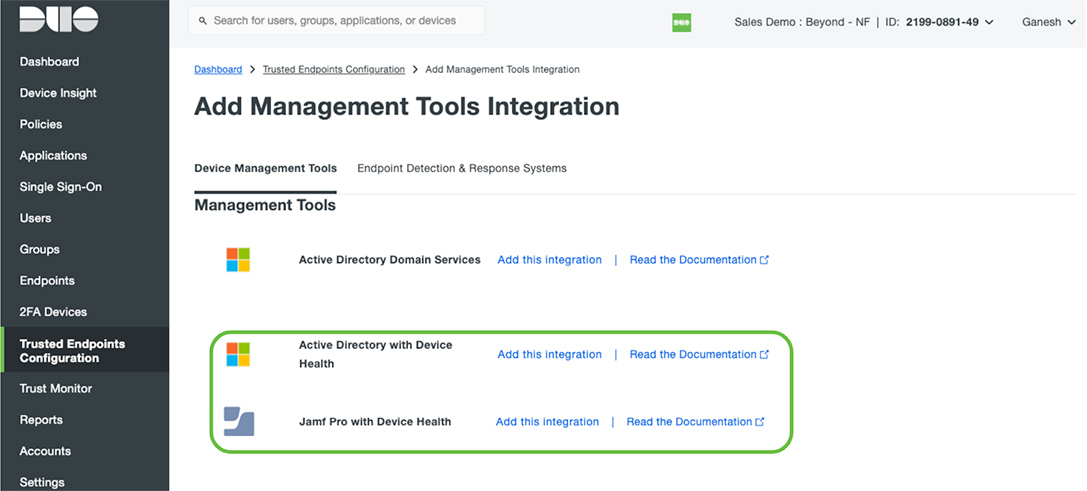Screen dimensions: 1087x491
Task: Click the Duo logo in the sidebar
Action: point(59,19)
